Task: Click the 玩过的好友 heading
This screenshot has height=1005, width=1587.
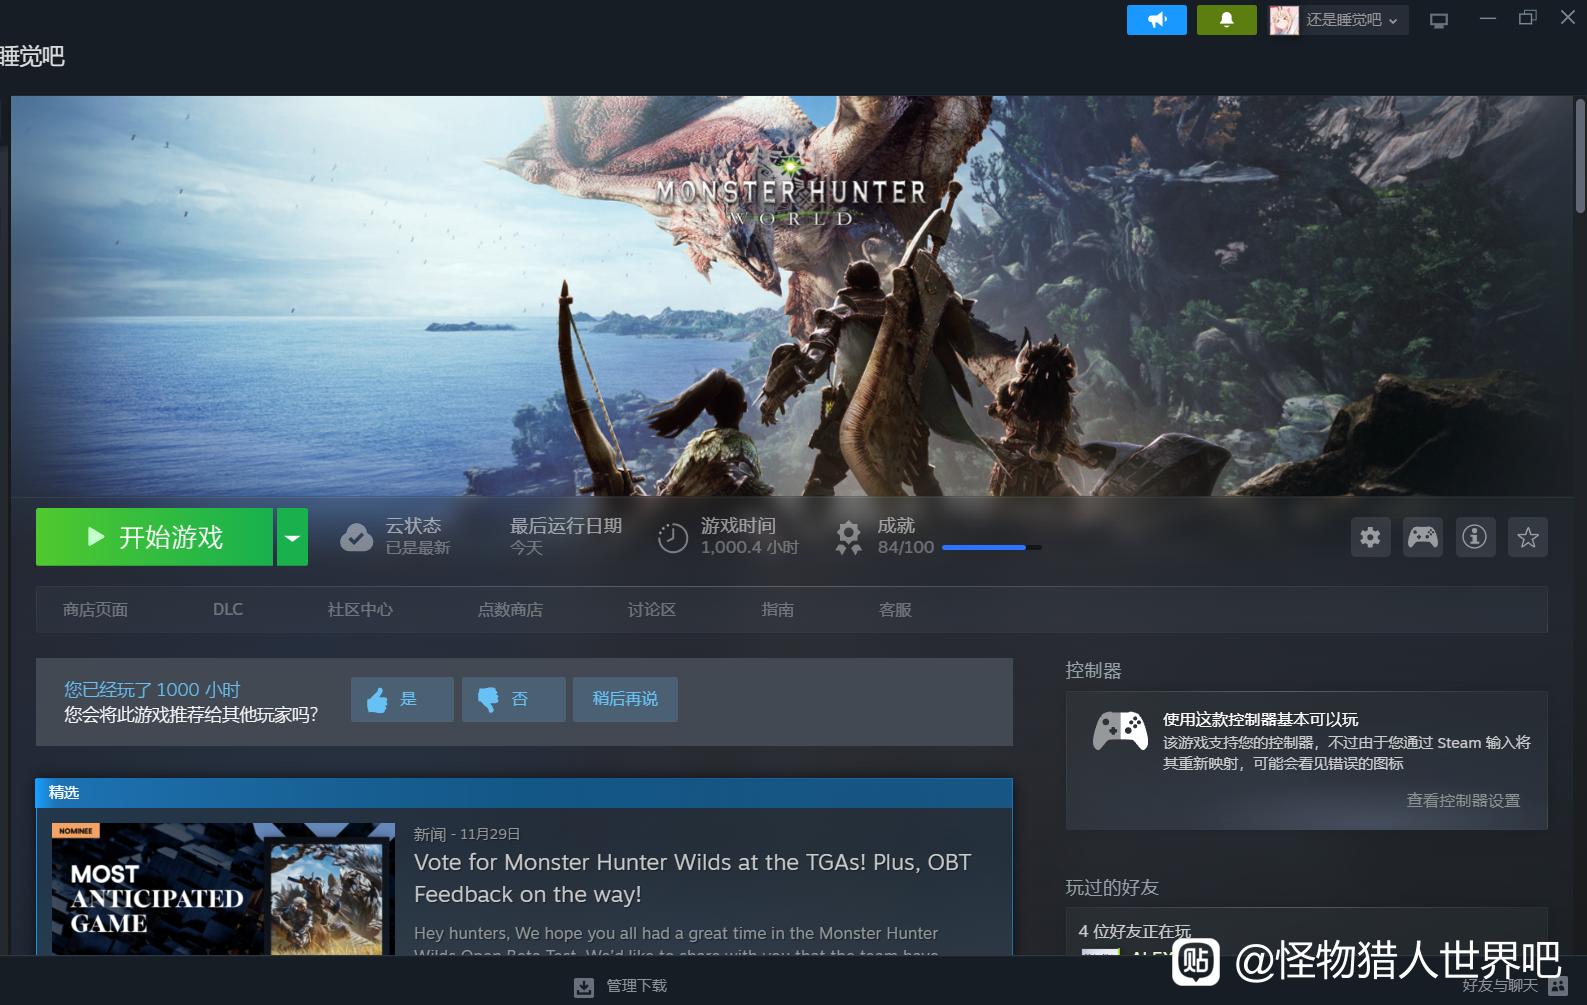Action: click(x=1112, y=888)
